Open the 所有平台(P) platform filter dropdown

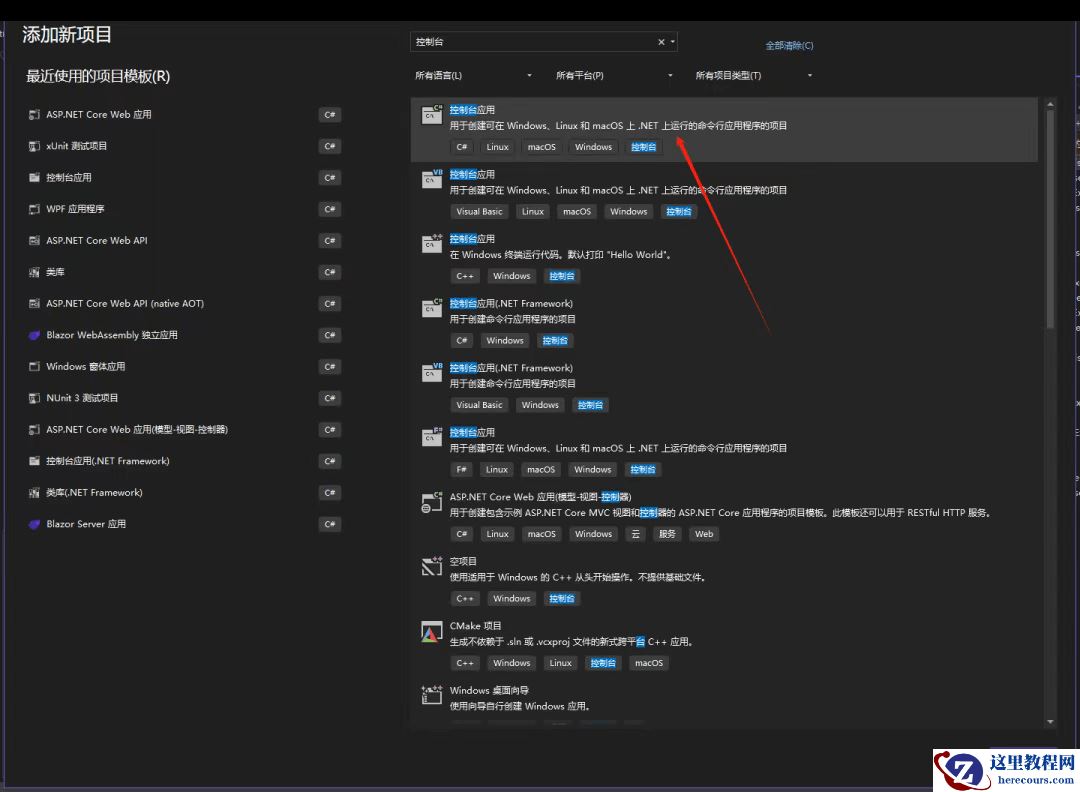coord(614,76)
